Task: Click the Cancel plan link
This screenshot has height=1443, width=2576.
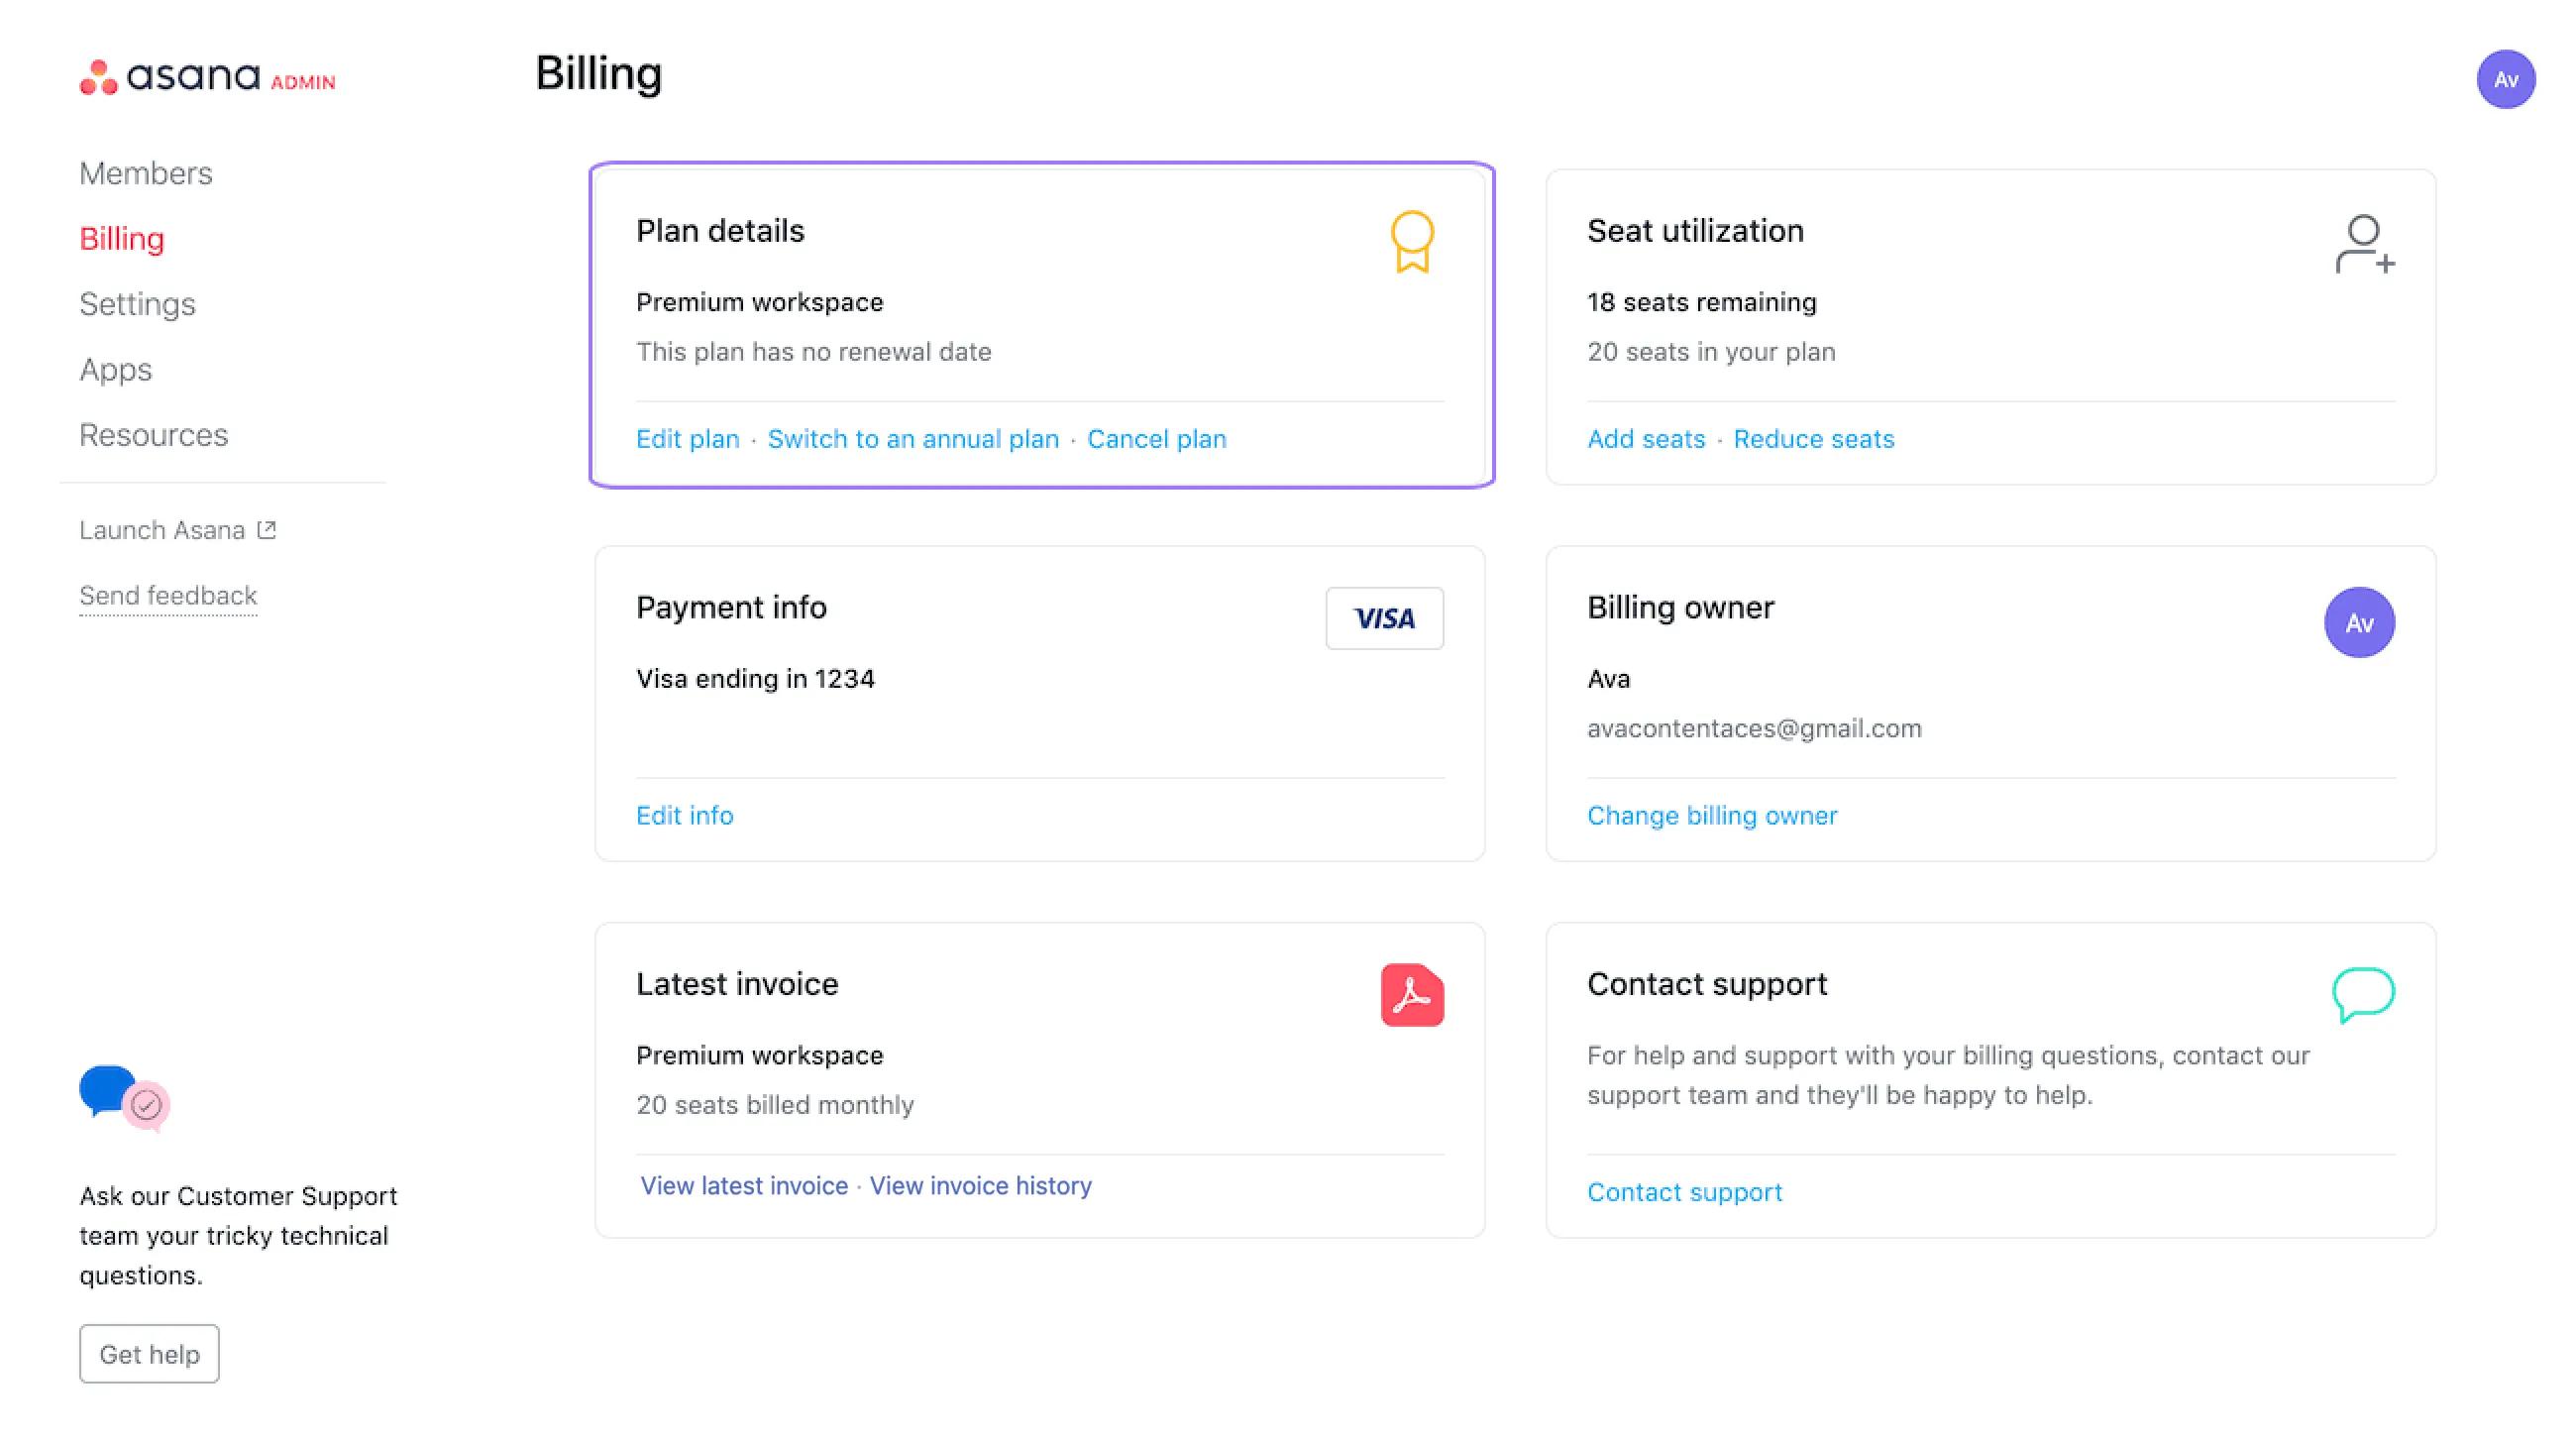Action: pyautogui.click(x=1156, y=439)
